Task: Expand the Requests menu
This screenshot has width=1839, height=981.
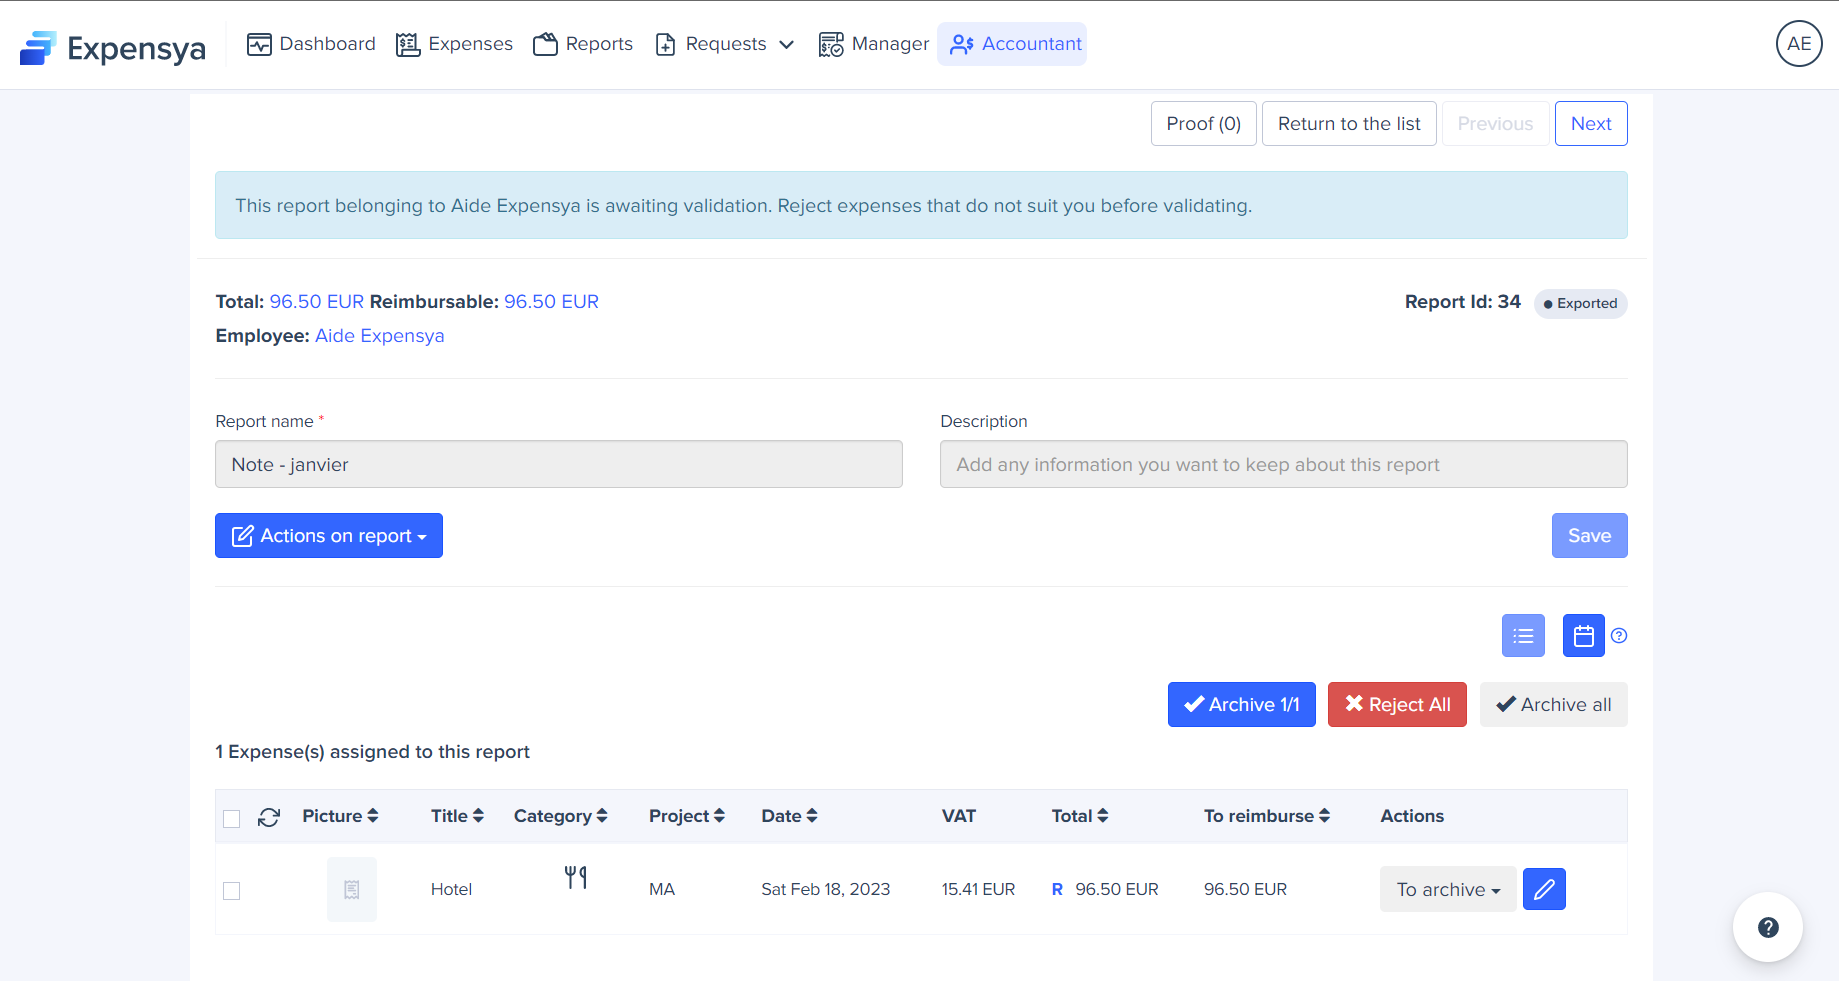Action: pos(725,44)
